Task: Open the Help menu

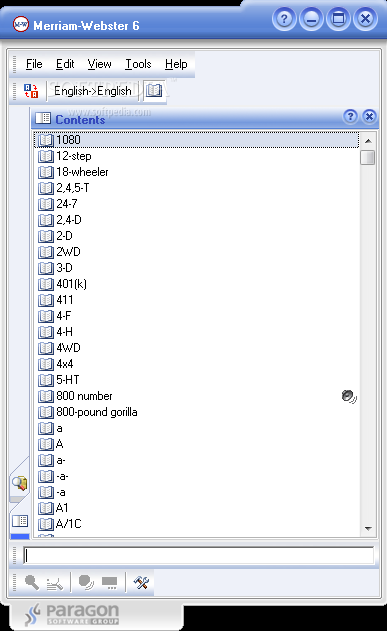Action: [176, 64]
